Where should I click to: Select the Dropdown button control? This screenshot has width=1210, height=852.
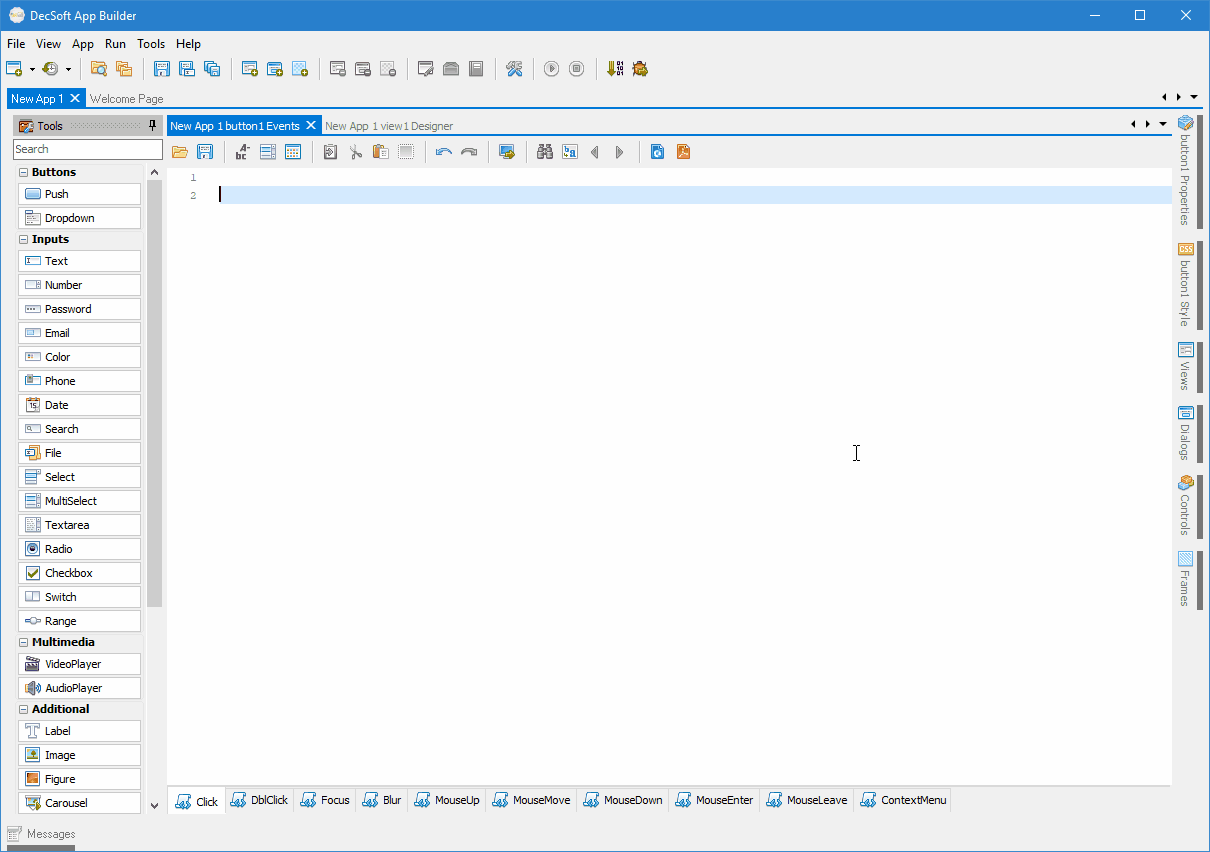(79, 218)
